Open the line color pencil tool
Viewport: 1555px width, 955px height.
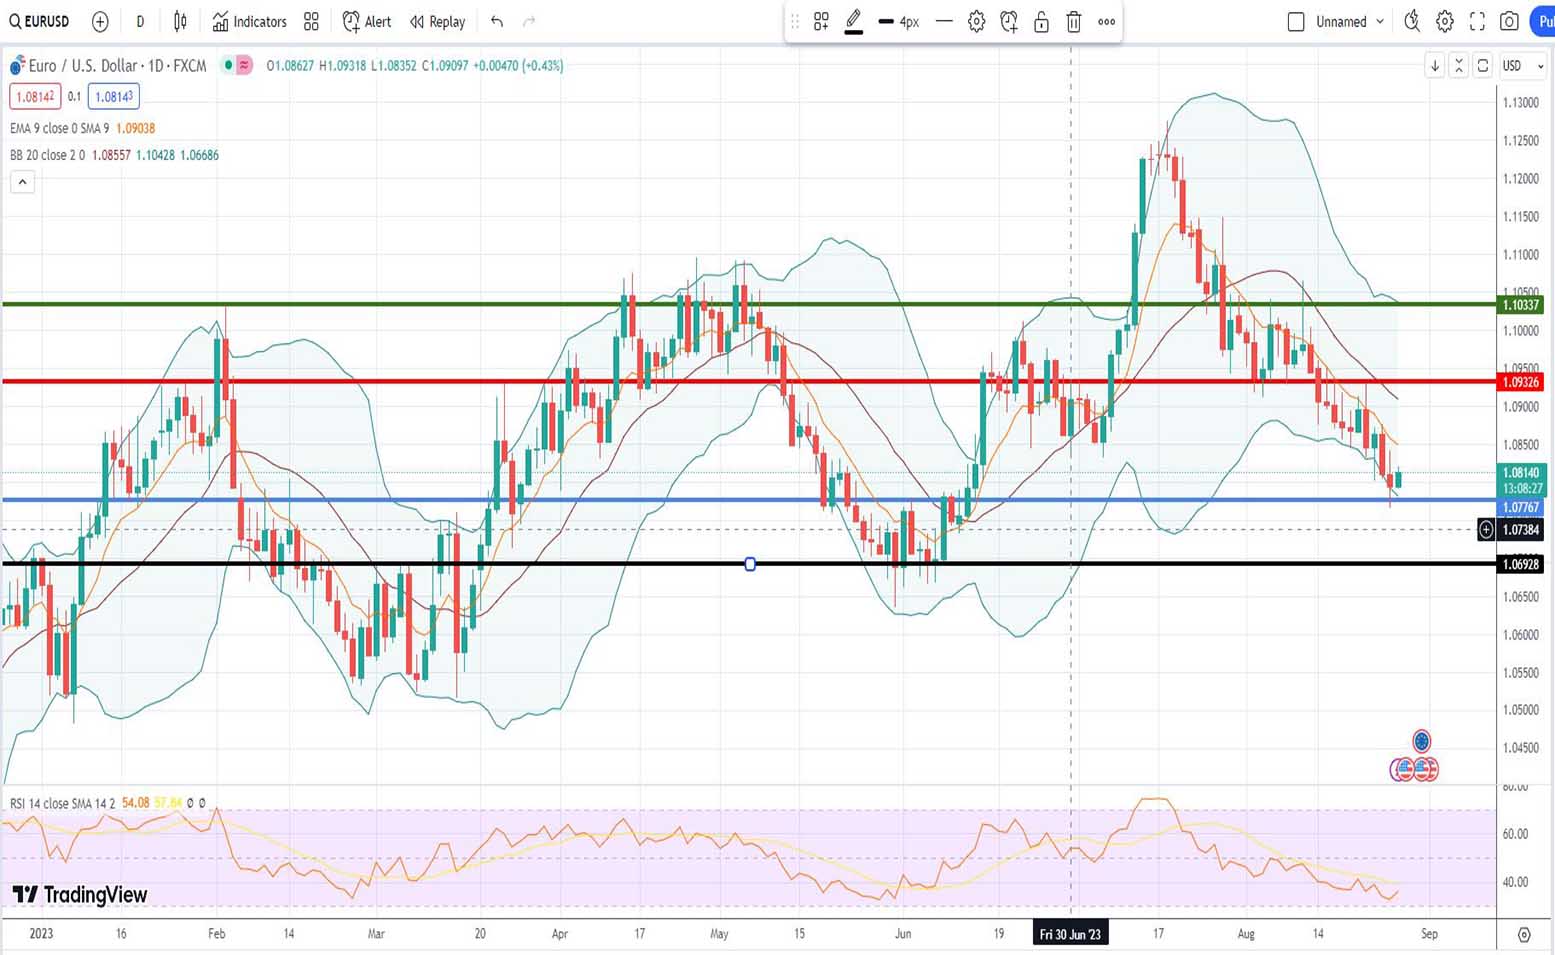point(853,21)
